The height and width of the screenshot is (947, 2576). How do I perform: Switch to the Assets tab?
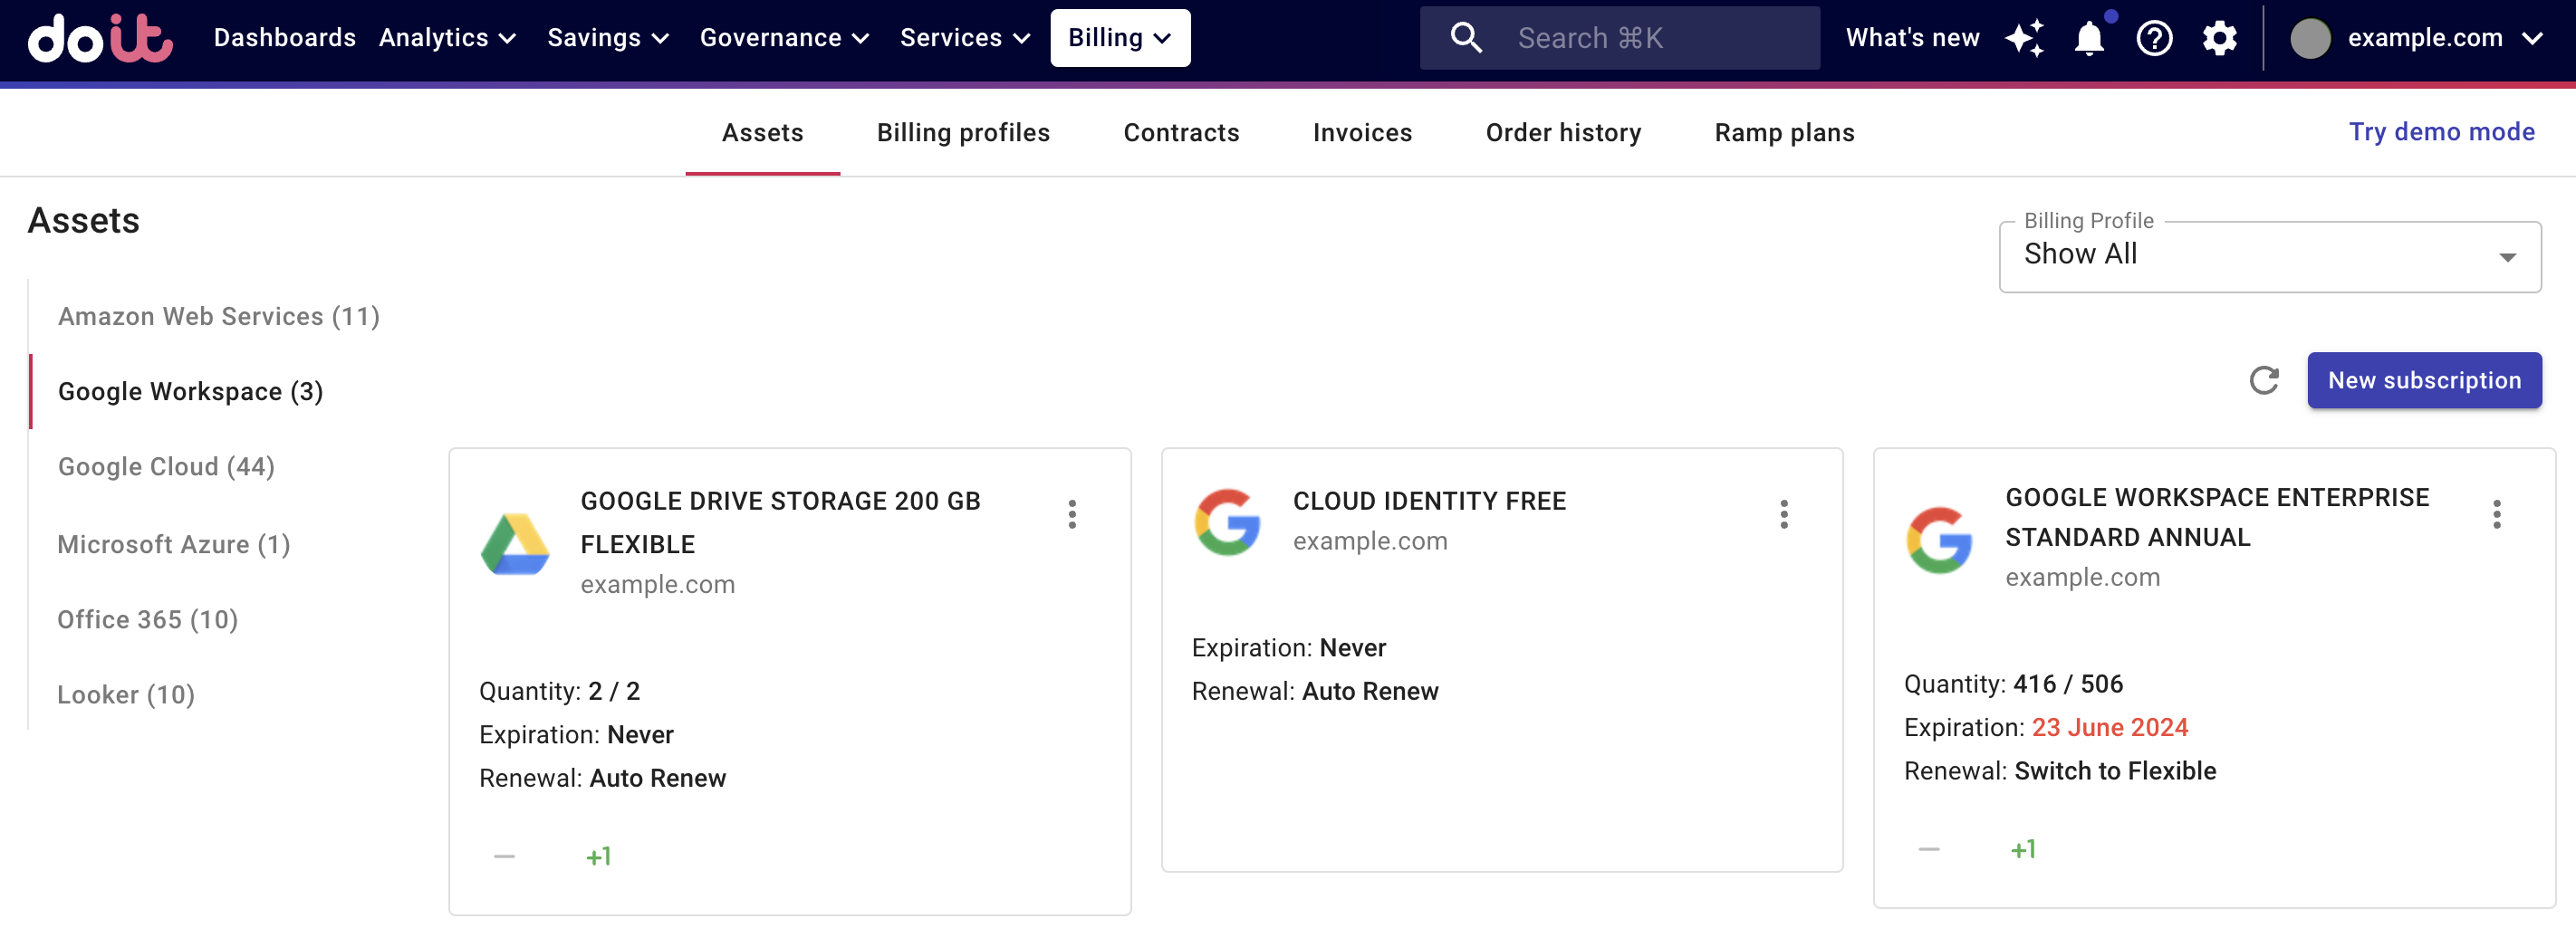(762, 133)
